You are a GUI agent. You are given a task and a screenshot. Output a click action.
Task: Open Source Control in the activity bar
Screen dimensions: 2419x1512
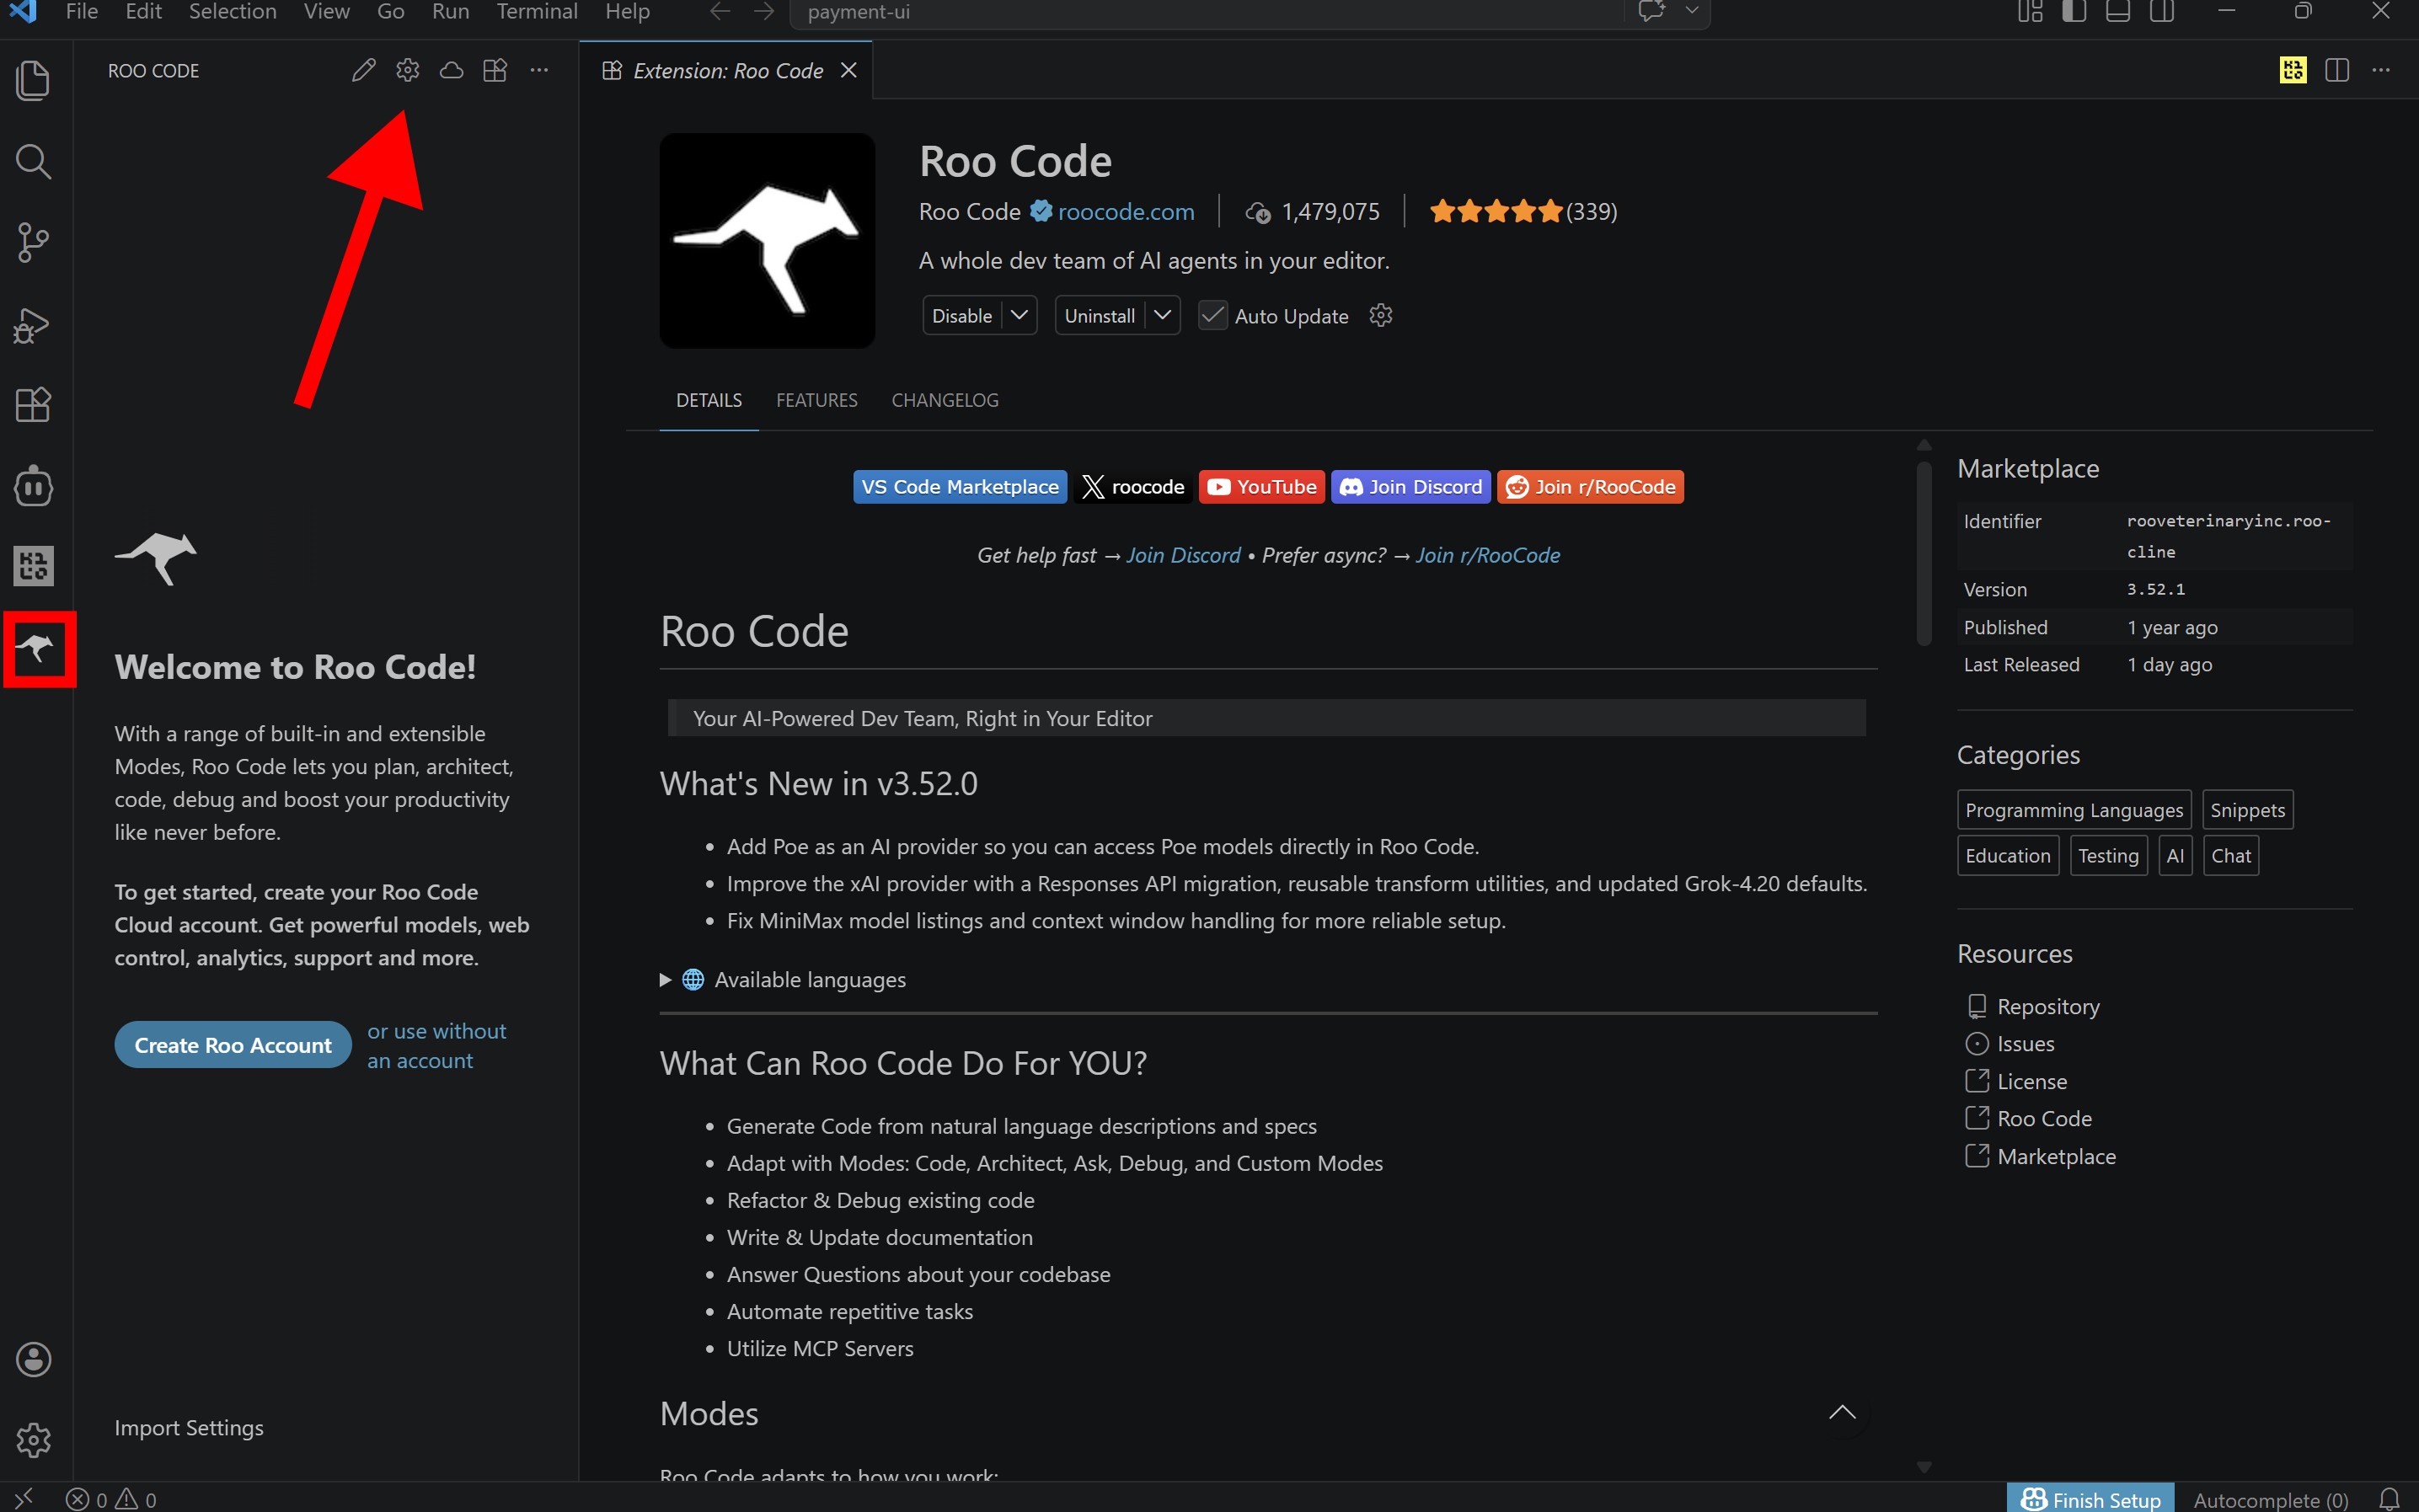[33, 242]
